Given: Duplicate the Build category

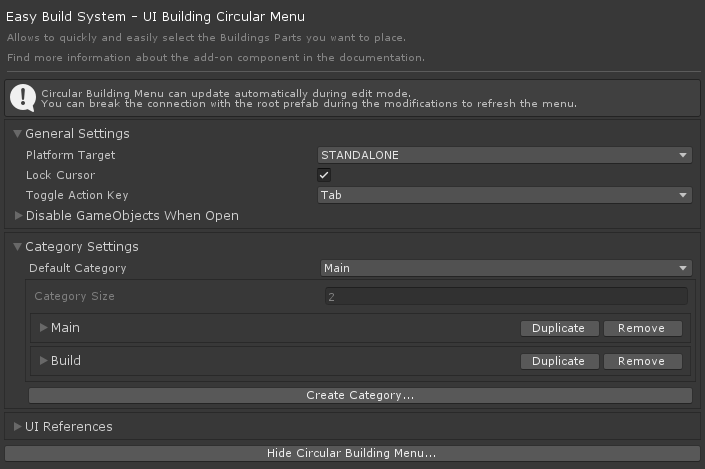Looking at the screenshot, I should (x=558, y=361).
